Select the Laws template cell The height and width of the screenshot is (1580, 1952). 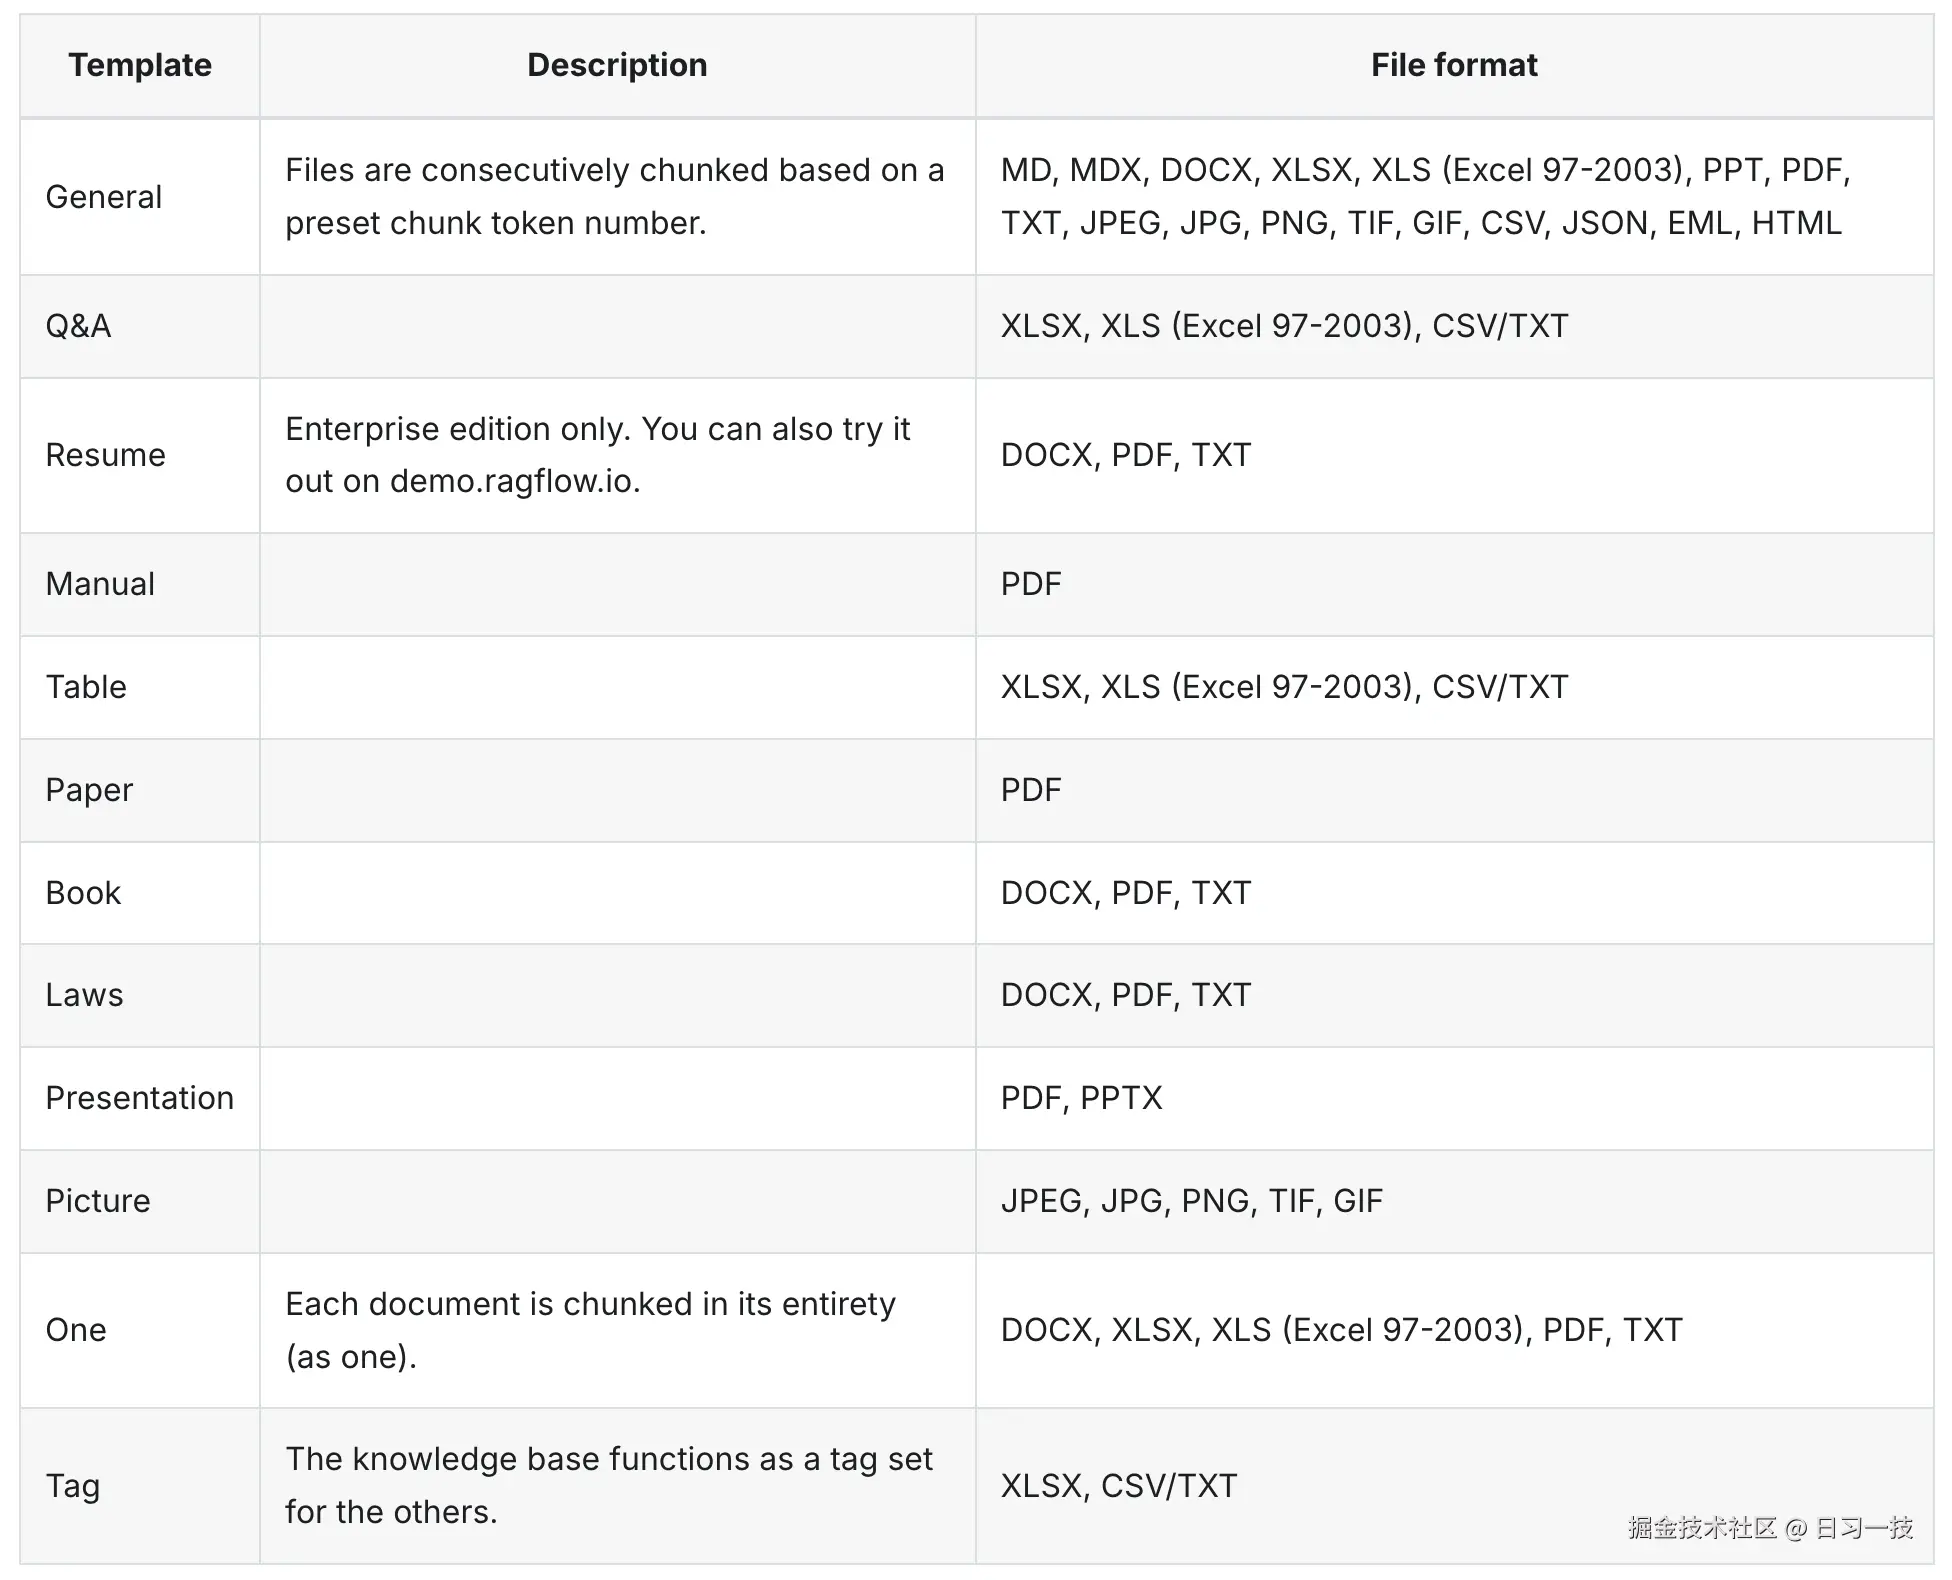coord(84,995)
